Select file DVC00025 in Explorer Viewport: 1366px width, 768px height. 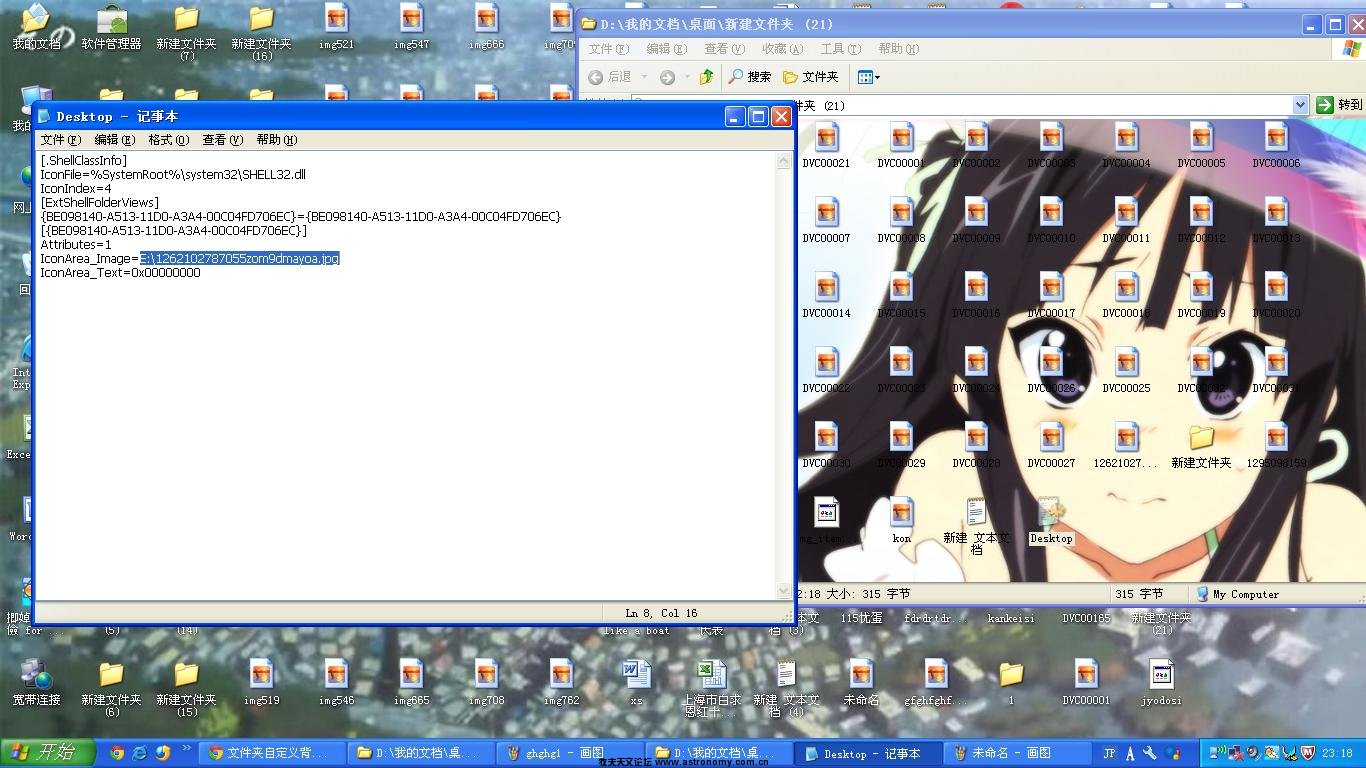(1126, 371)
